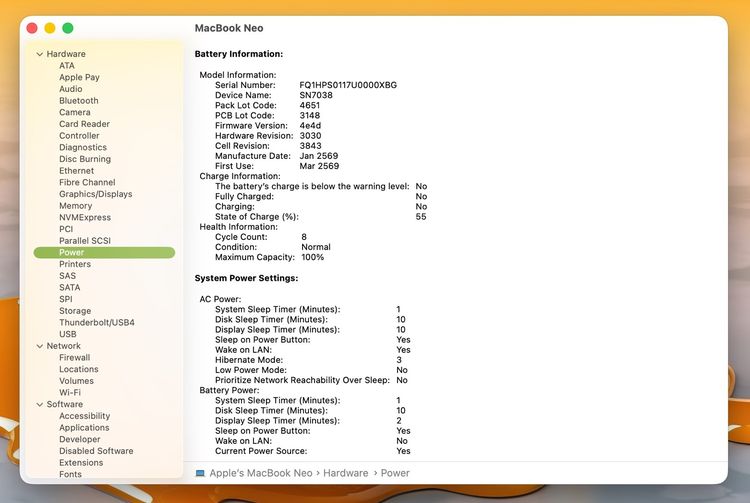
Task: Click serial number FQ1HPS0117U0000XBG
Action: (348, 85)
